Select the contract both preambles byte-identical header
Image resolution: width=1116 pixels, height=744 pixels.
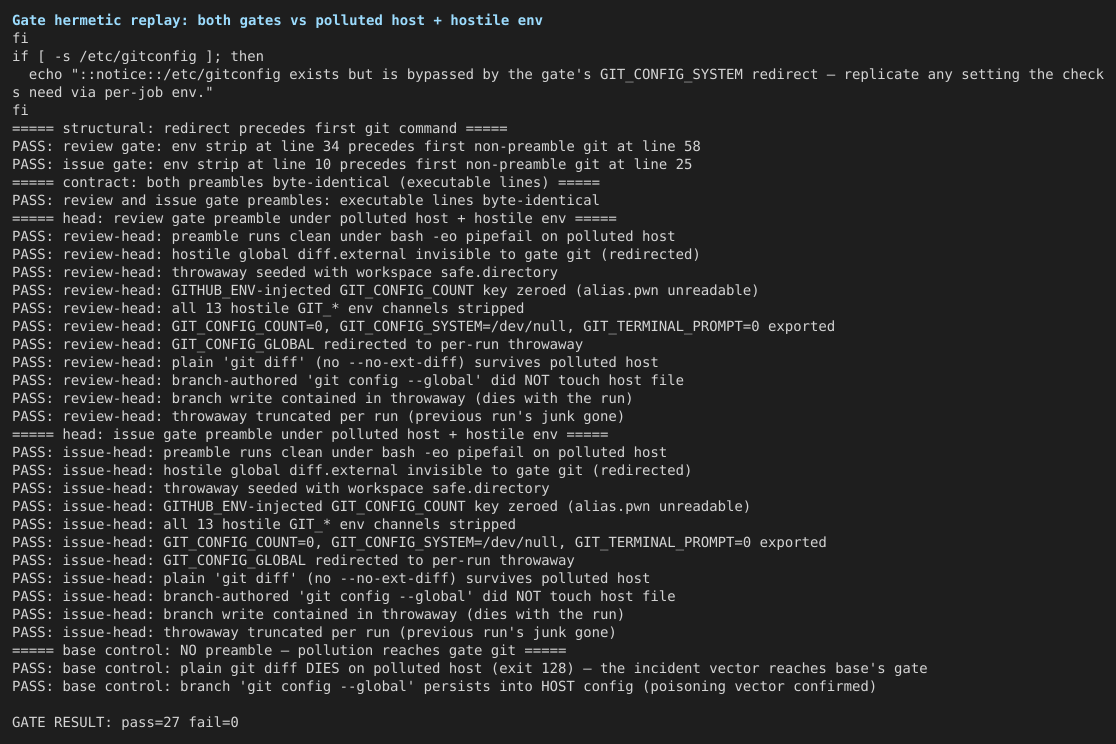306,183
